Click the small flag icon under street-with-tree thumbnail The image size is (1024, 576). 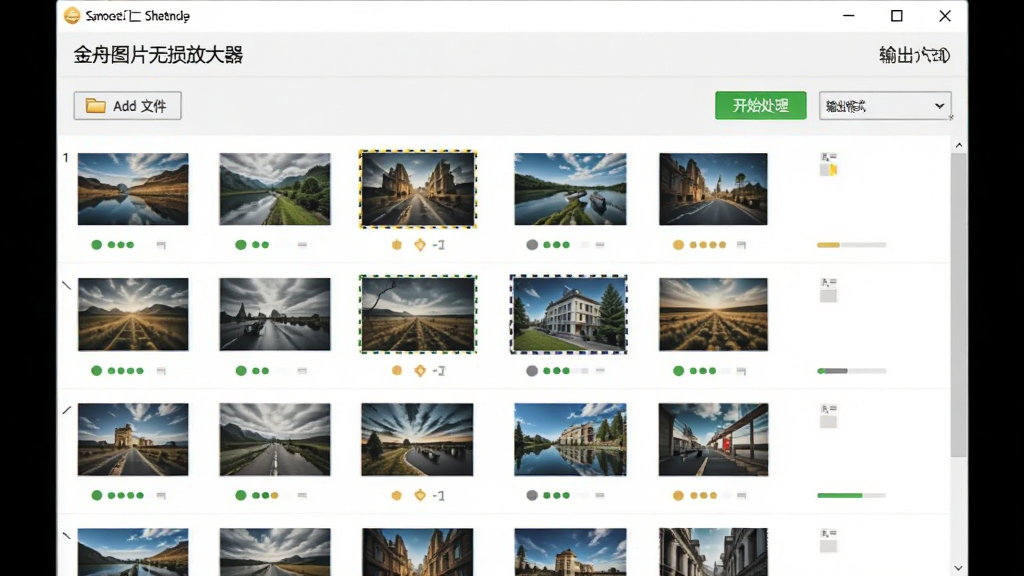point(741,245)
